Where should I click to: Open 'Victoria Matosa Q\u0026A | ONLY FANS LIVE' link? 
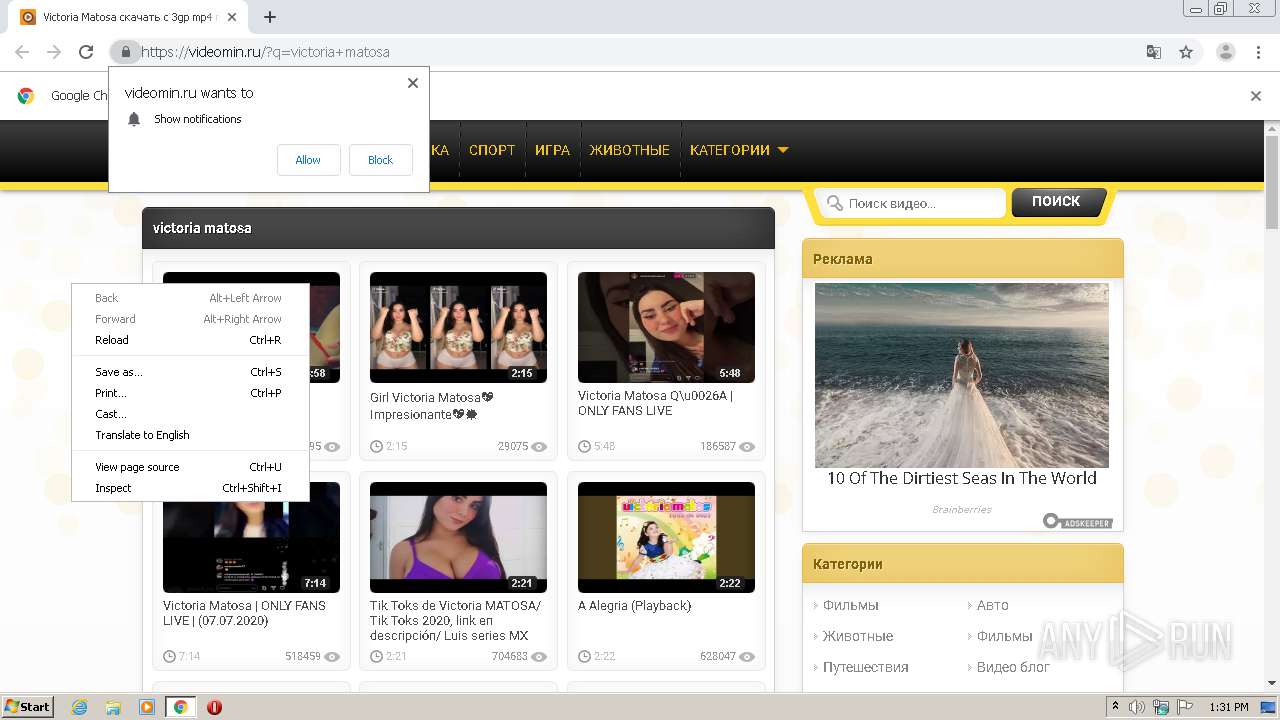tap(655, 403)
